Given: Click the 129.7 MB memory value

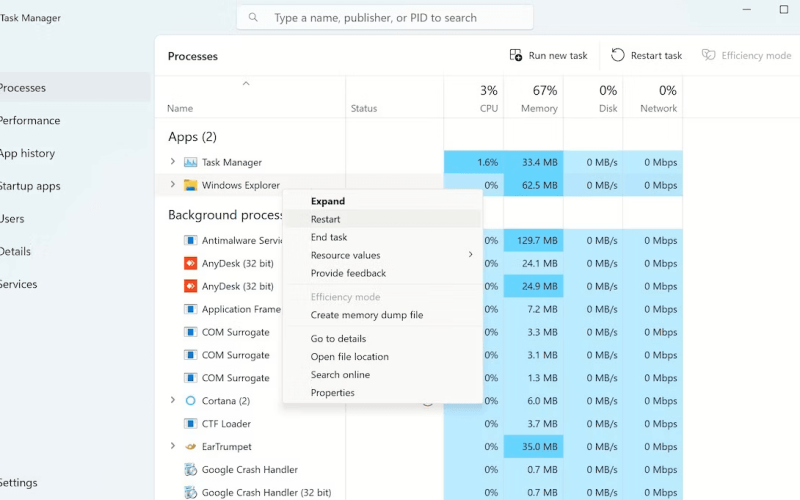Looking at the screenshot, I should coord(534,240).
